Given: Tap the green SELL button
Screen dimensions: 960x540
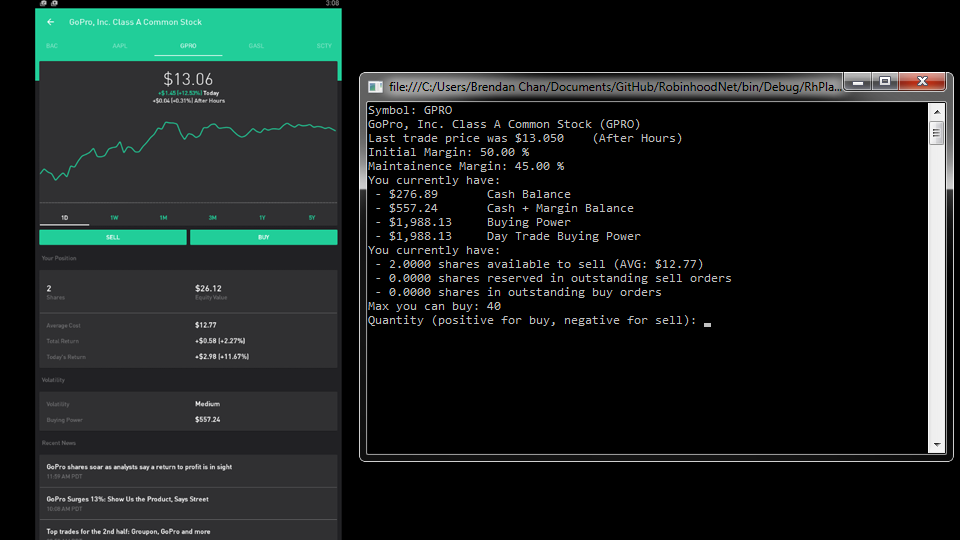Looking at the screenshot, I should tap(113, 238).
